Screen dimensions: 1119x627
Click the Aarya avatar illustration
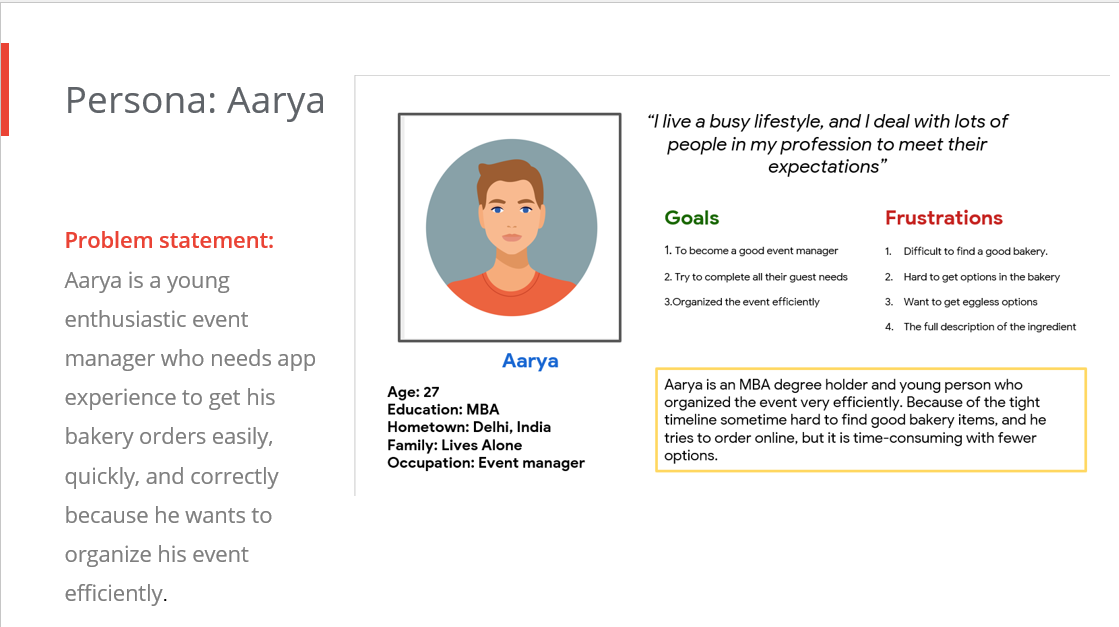[511, 227]
